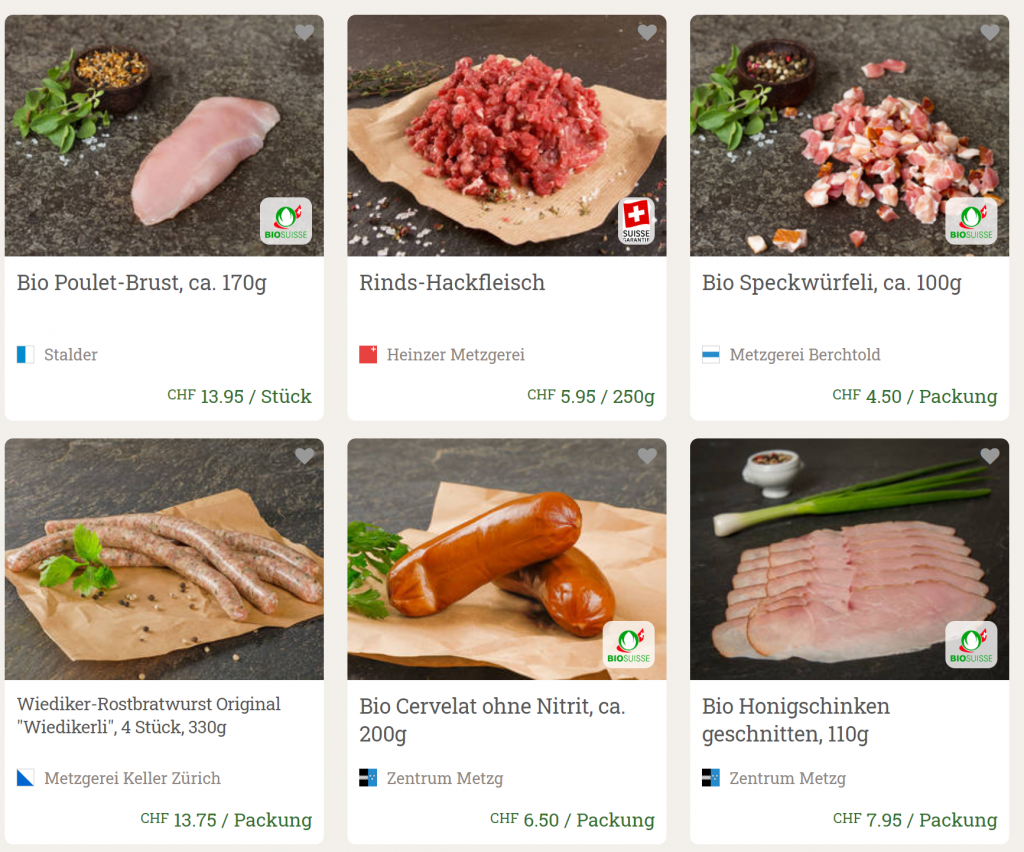Click Bio Suisse badge on Poulet-Brust
The image size is (1024, 852).
tap(286, 221)
